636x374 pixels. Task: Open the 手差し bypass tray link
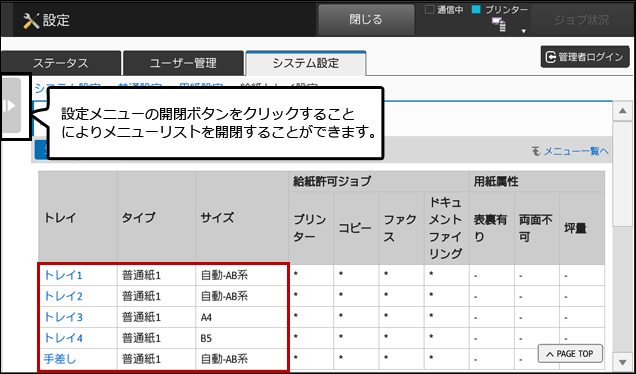click(60, 359)
